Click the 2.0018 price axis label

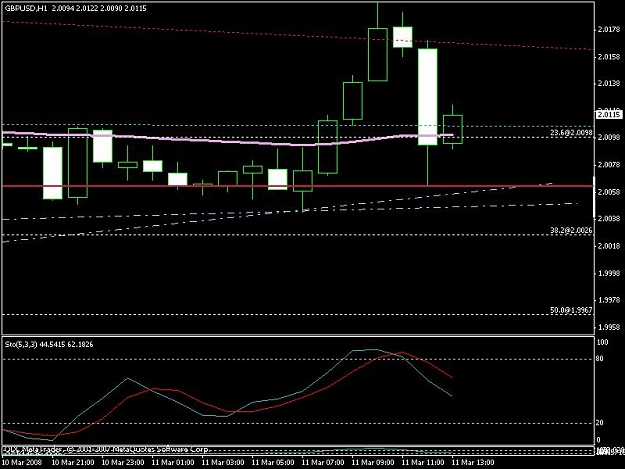coord(609,246)
